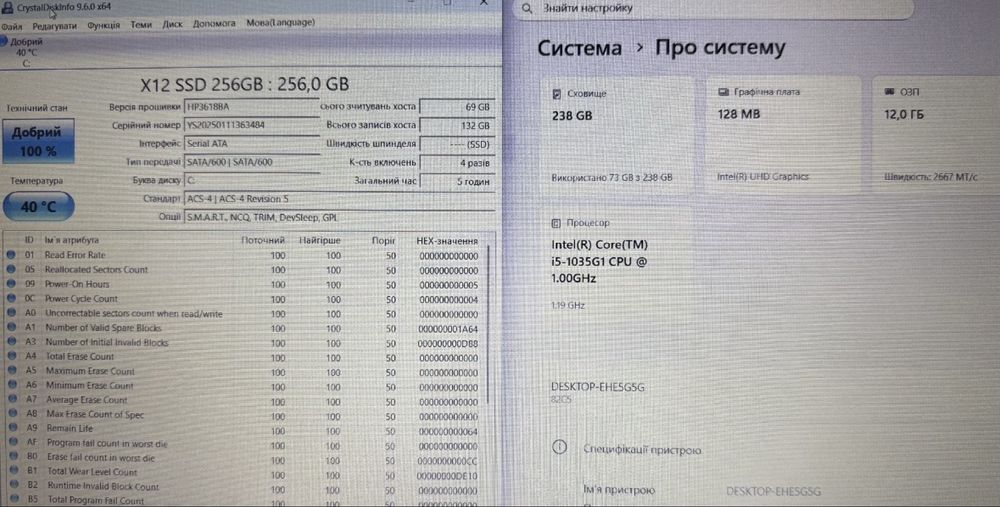Click the search magnifier icon in Settings
This screenshot has height=507, width=1000.
coord(527,9)
